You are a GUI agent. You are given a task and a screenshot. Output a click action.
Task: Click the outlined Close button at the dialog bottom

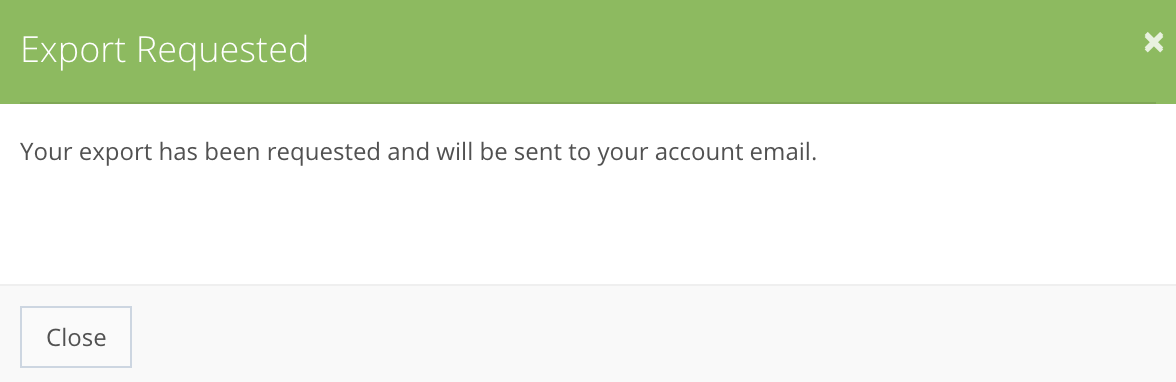point(76,337)
